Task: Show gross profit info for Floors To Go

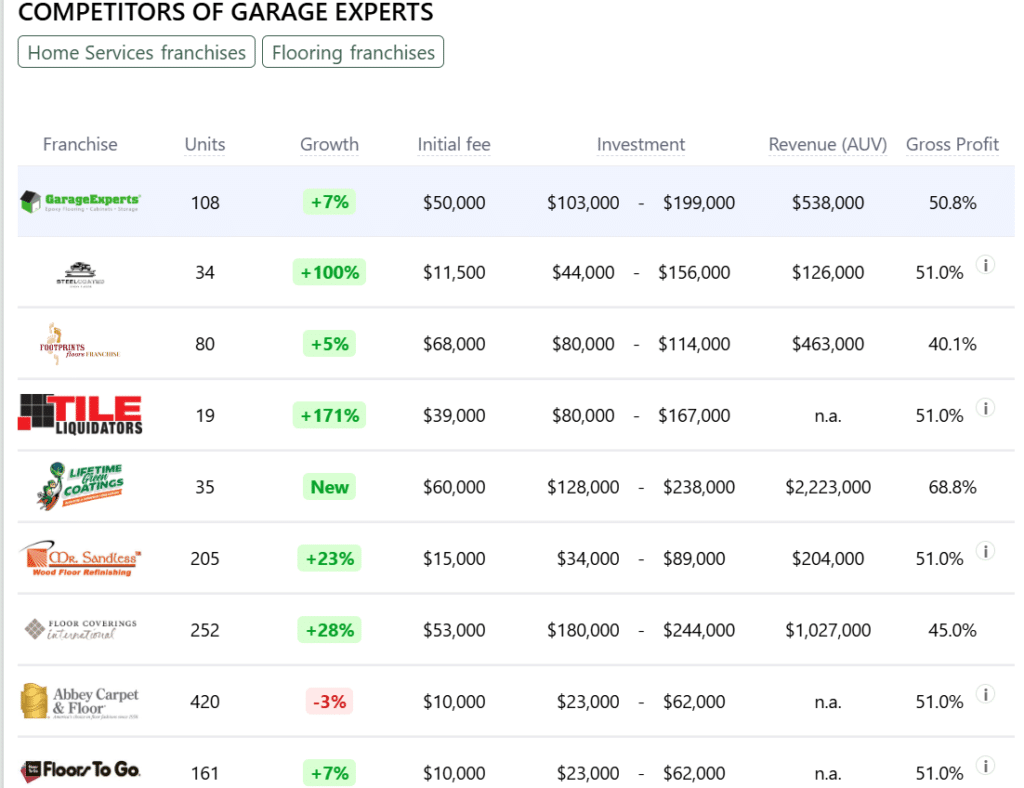Action: coord(985,765)
